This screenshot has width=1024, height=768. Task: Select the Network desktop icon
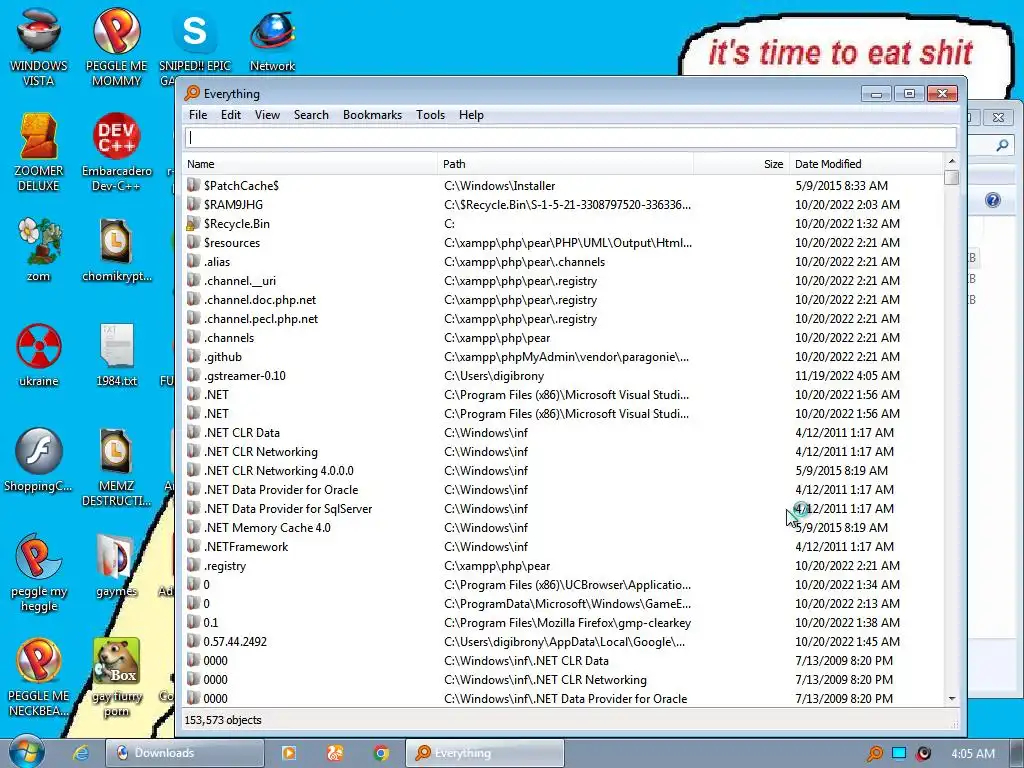272,39
